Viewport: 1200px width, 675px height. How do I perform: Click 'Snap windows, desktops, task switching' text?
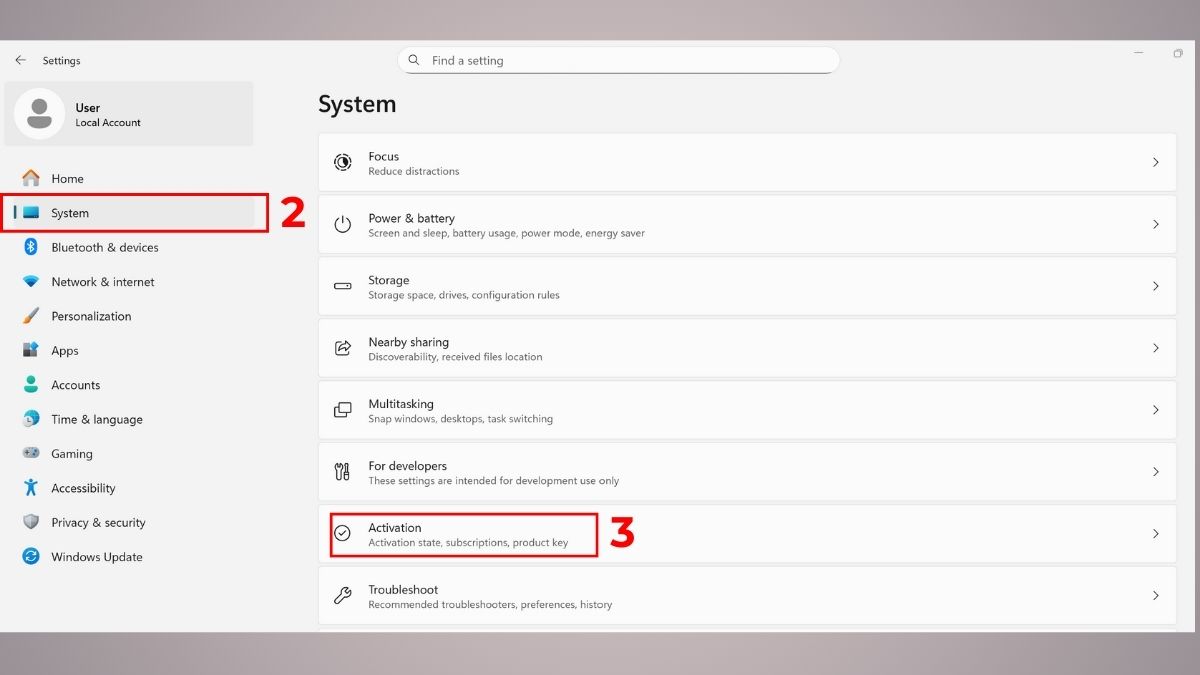[460, 419]
